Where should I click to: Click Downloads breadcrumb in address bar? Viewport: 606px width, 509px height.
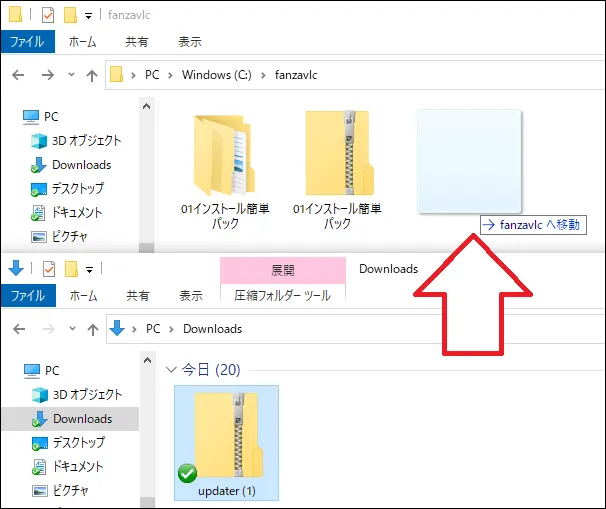click(213, 329)
